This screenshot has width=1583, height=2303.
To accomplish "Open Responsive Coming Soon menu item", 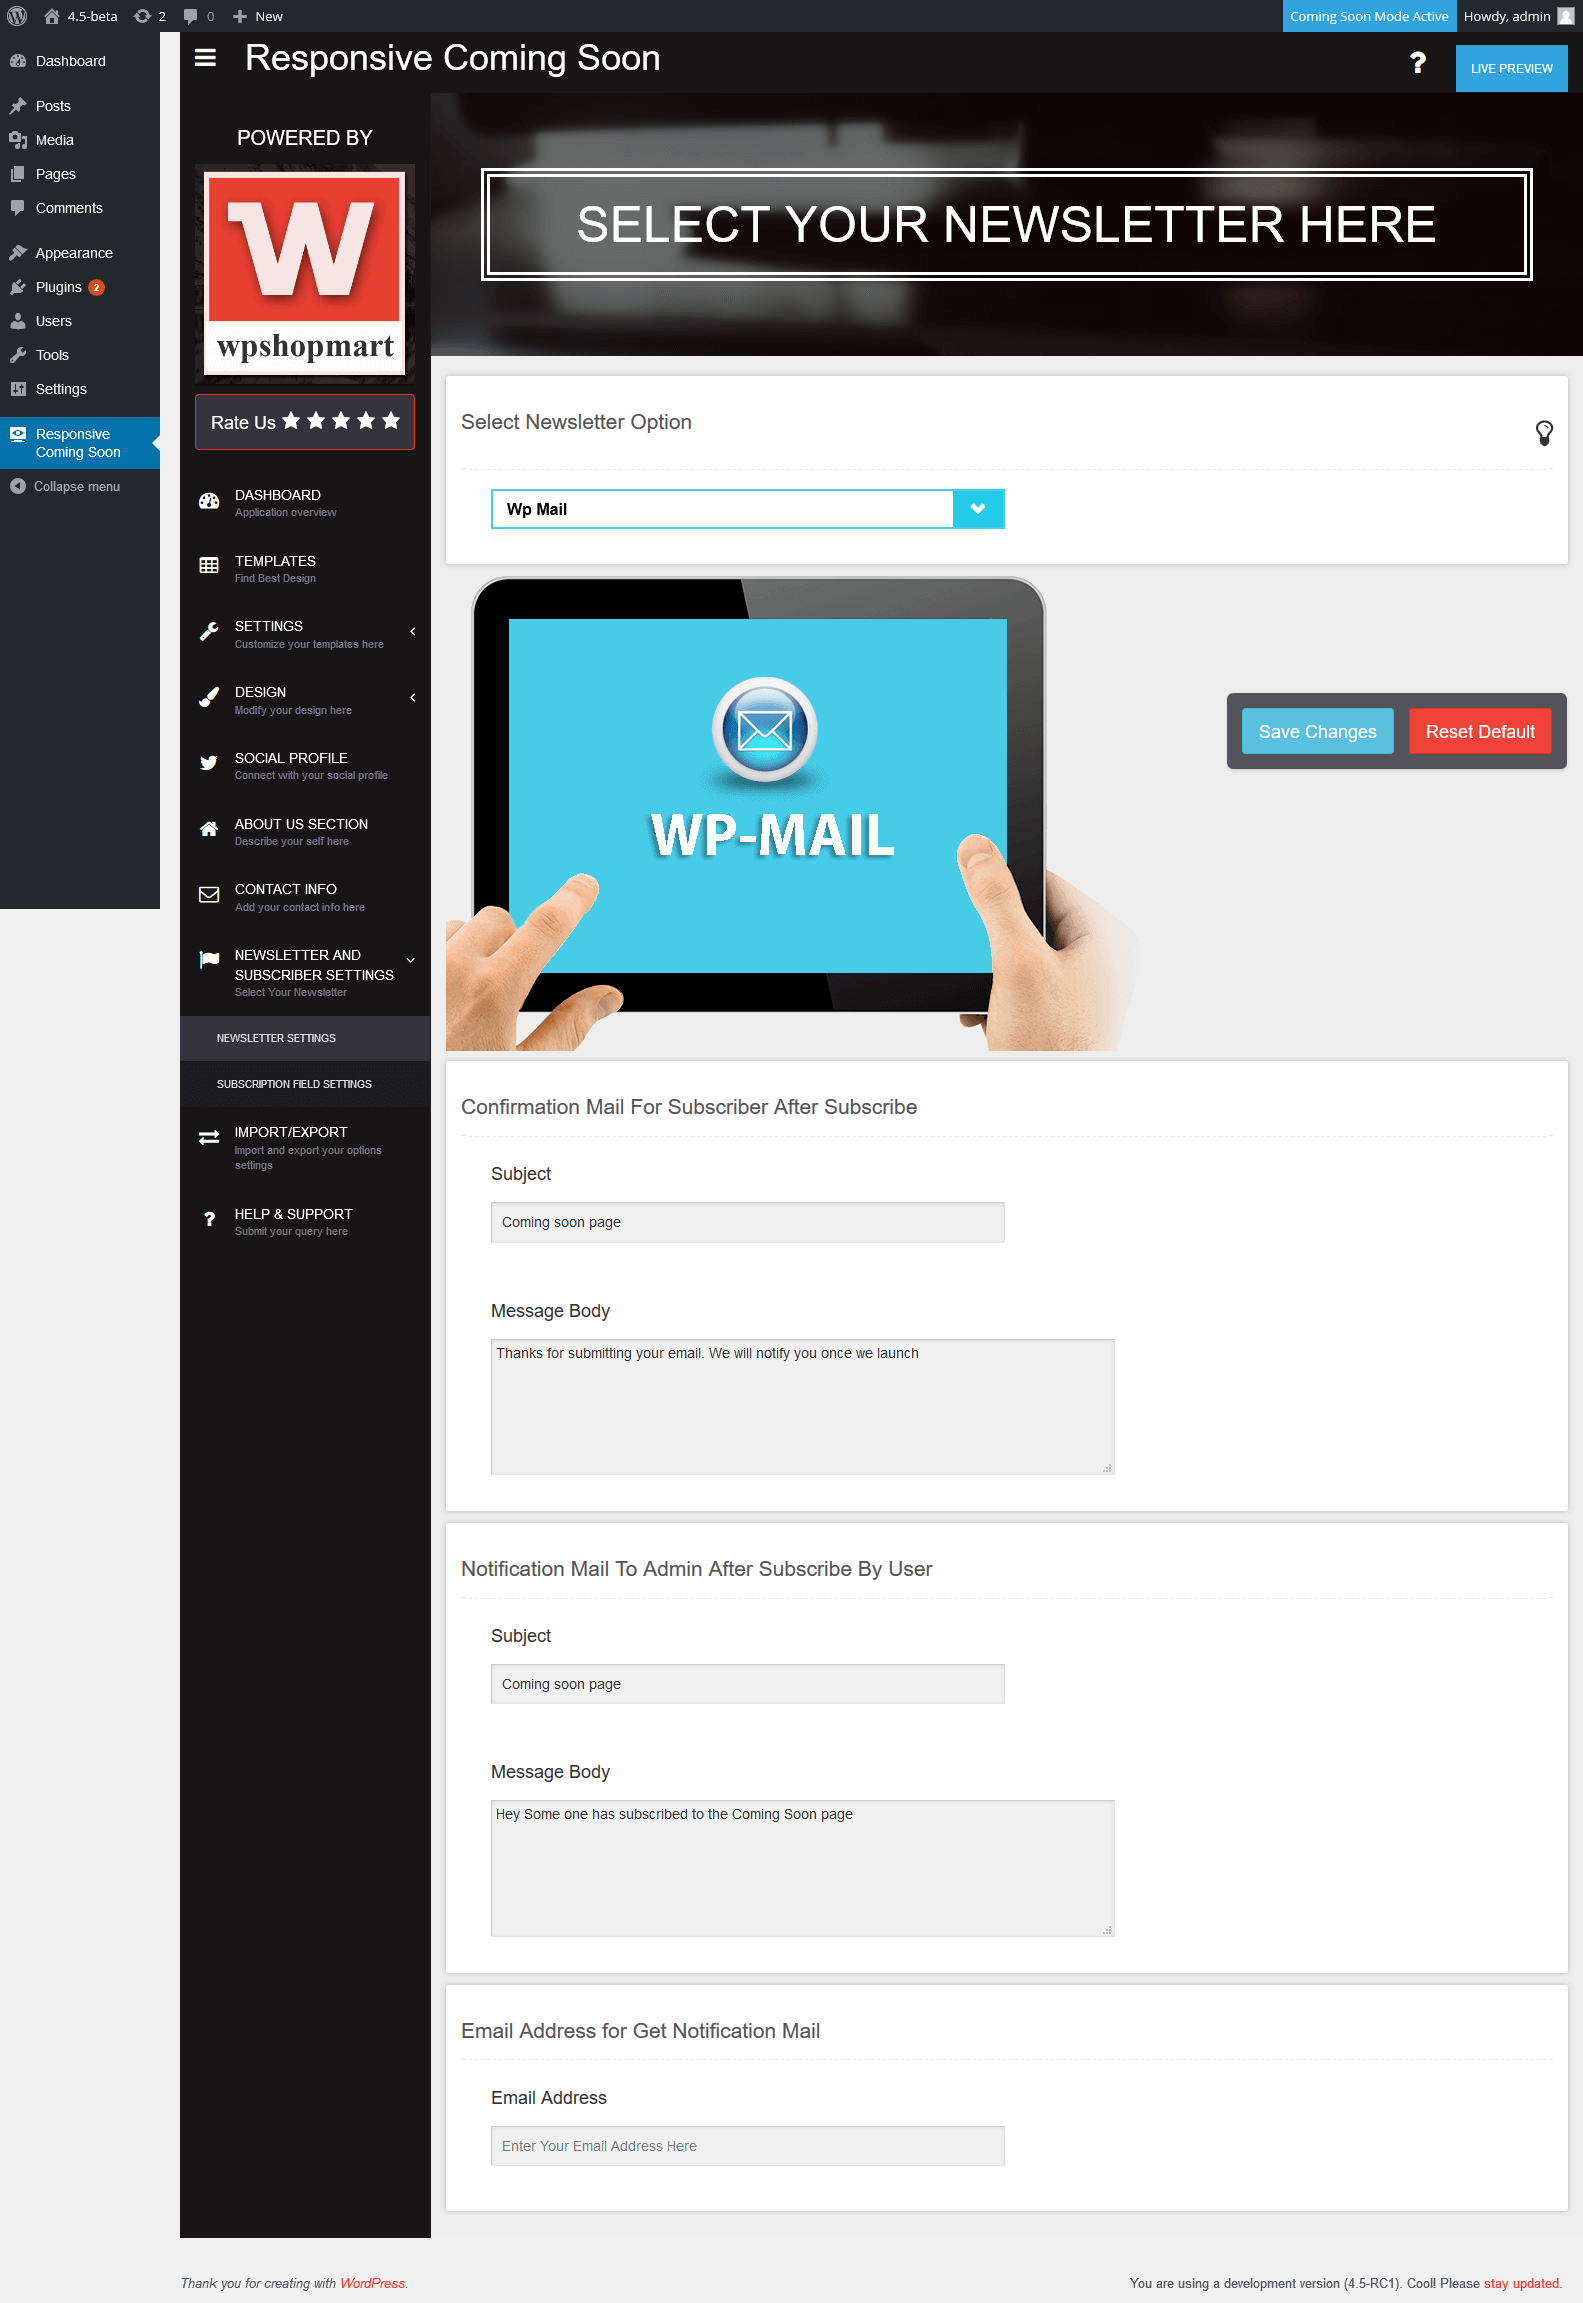I will coord(80,443).
